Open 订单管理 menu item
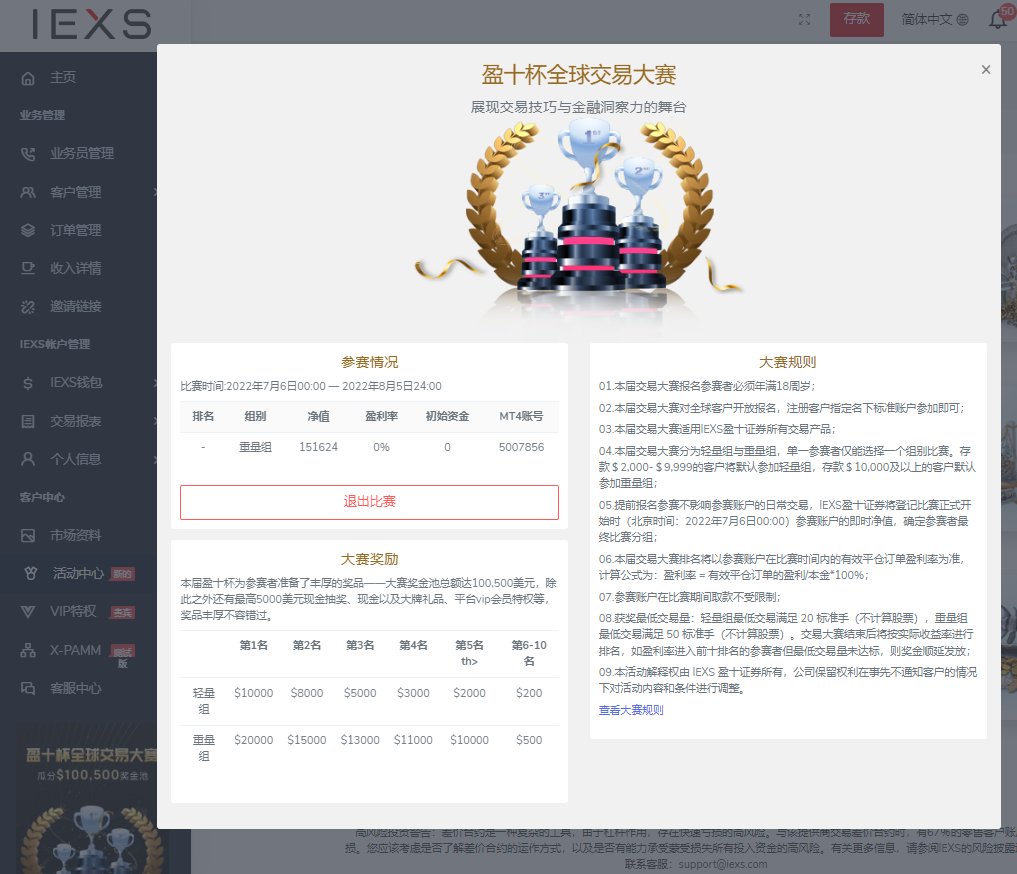 [x=76, y=230]
